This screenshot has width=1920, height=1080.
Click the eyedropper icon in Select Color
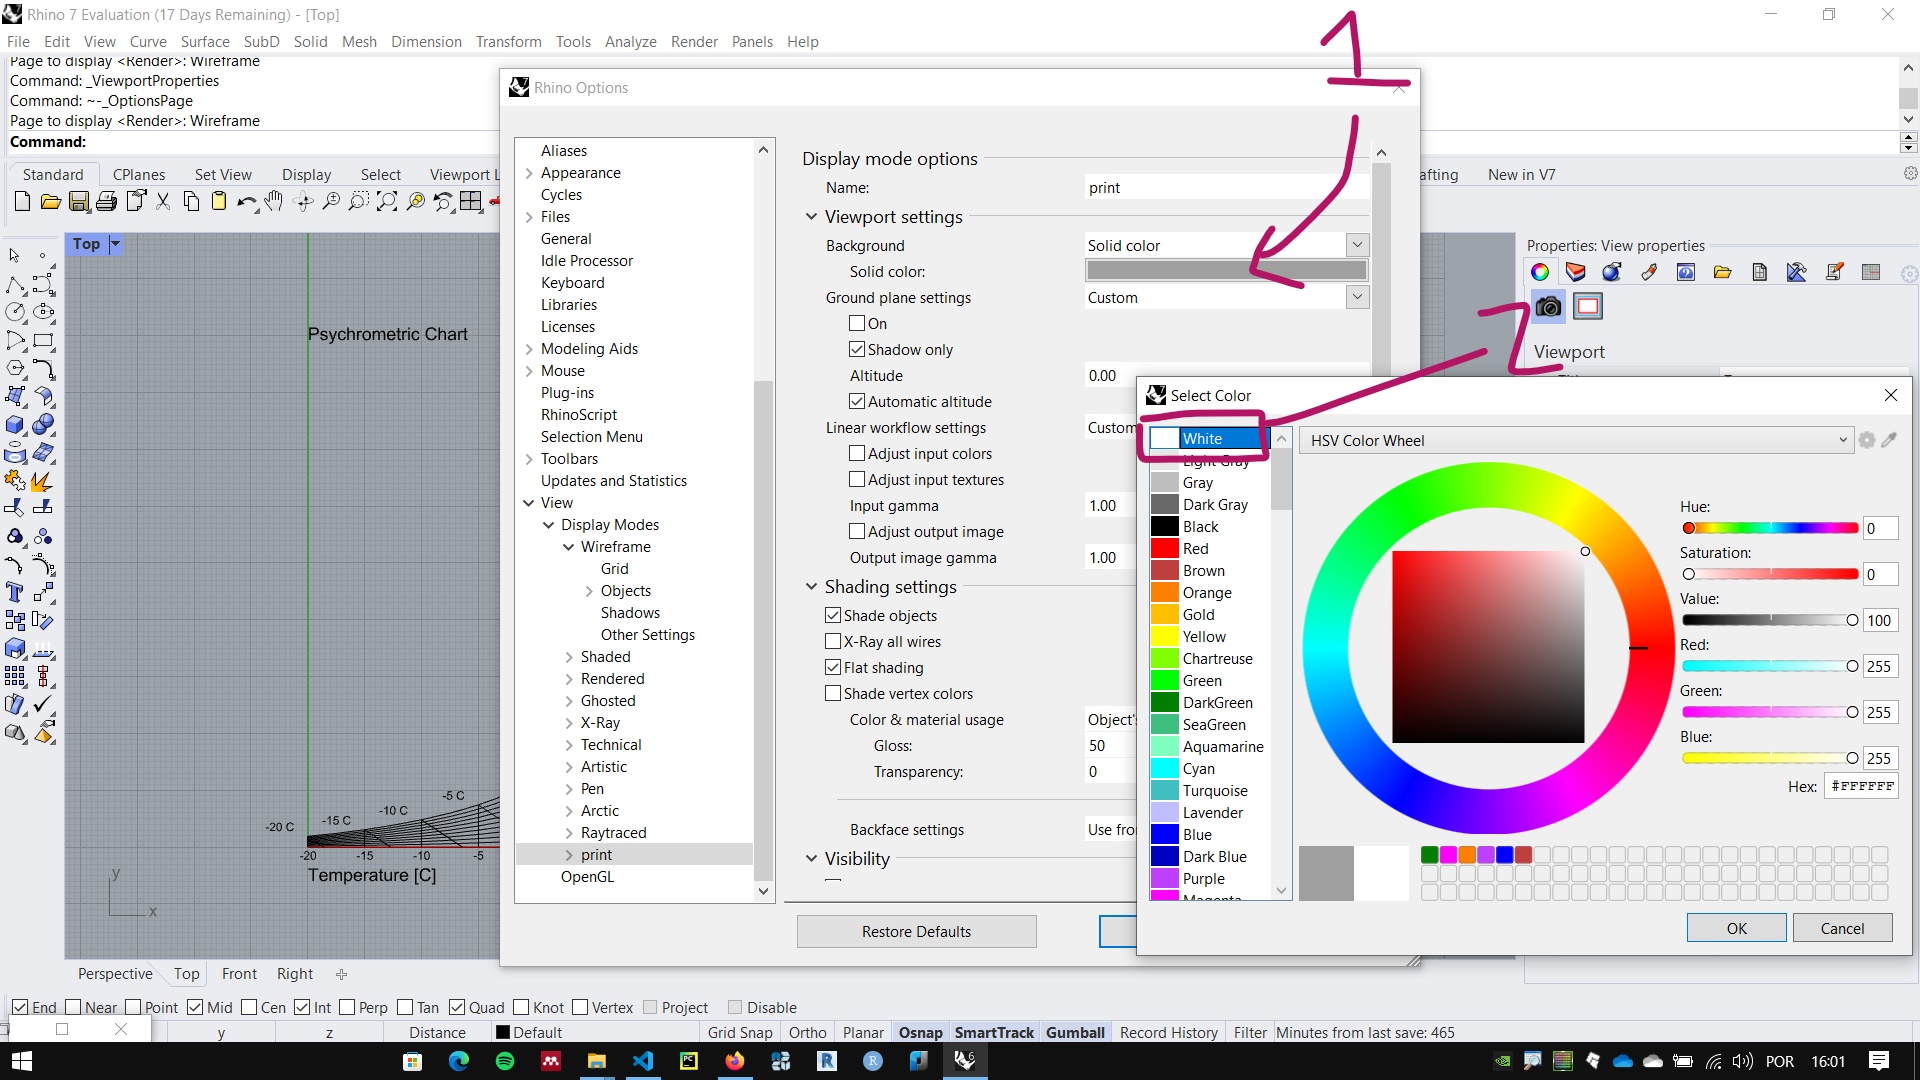click(1889, 440)
